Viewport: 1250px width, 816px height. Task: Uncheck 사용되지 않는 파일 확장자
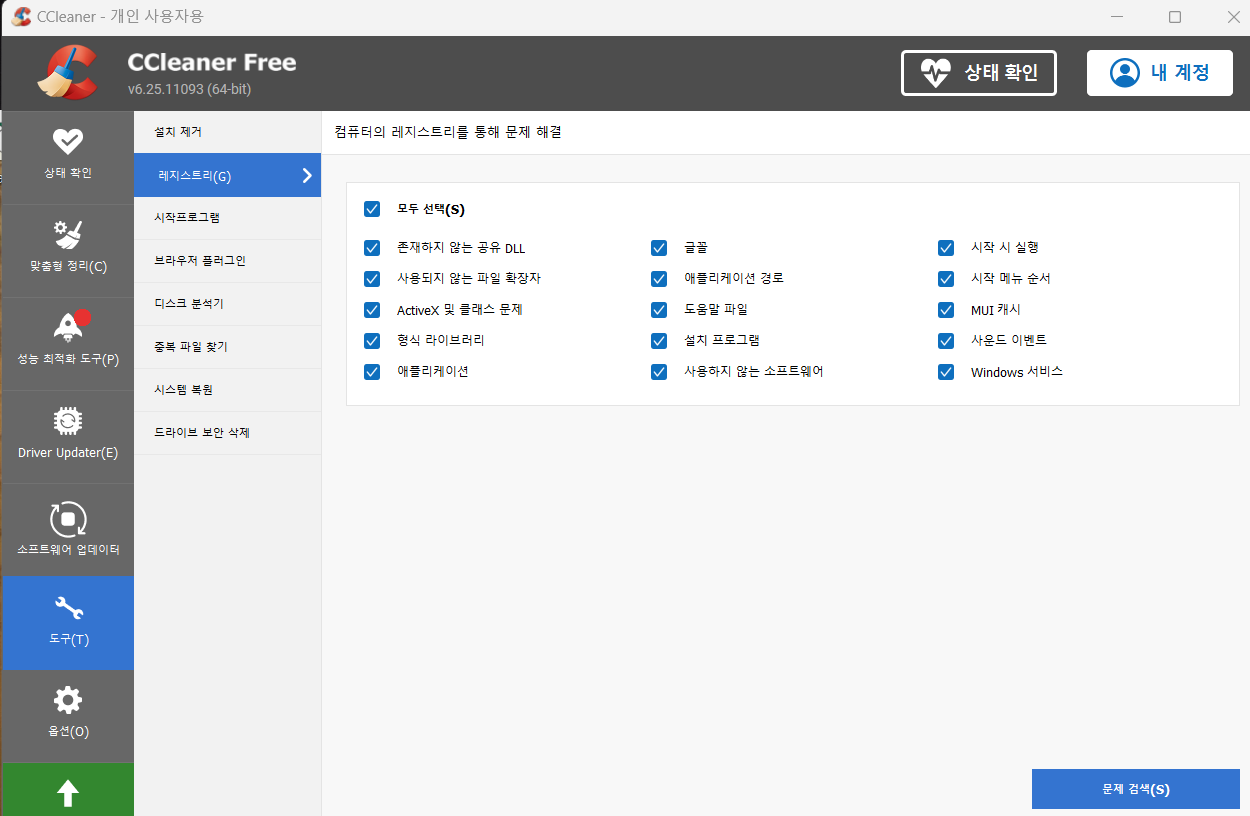coord(372,279)
